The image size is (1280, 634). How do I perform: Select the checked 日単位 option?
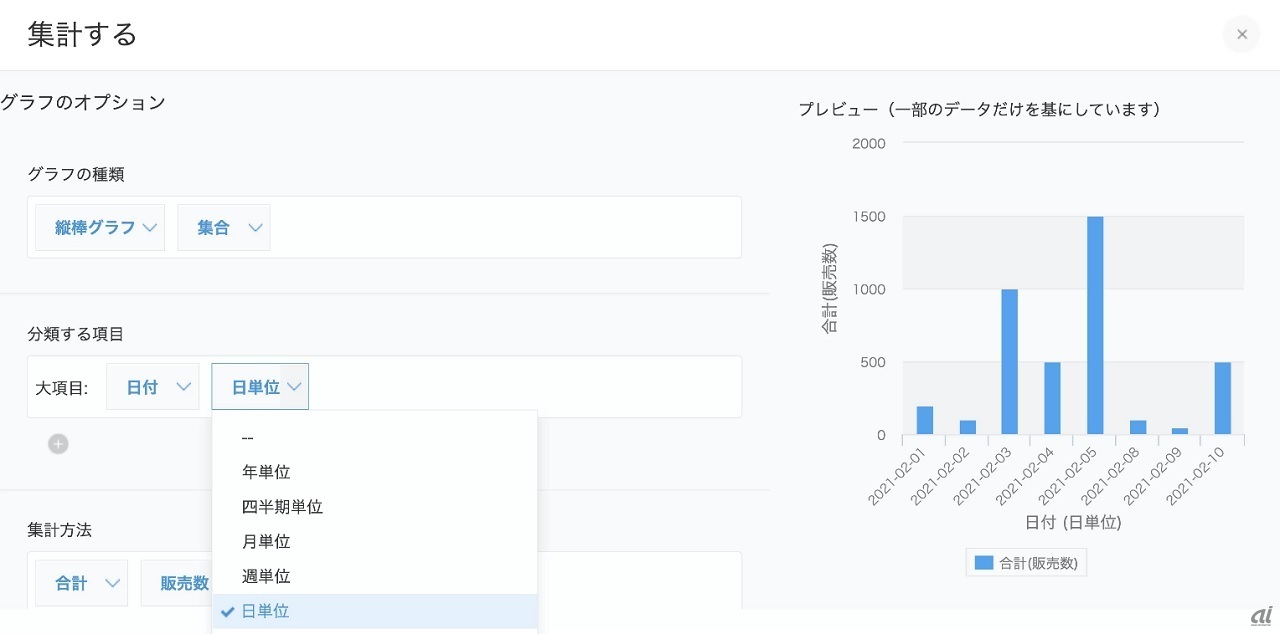click(x=266, y=611)
